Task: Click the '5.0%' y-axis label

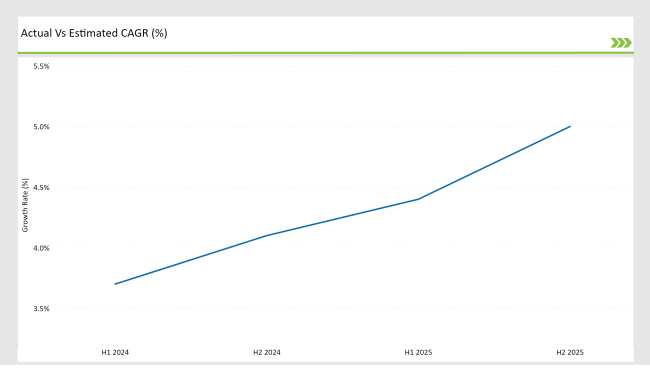Action: (41, 127)
